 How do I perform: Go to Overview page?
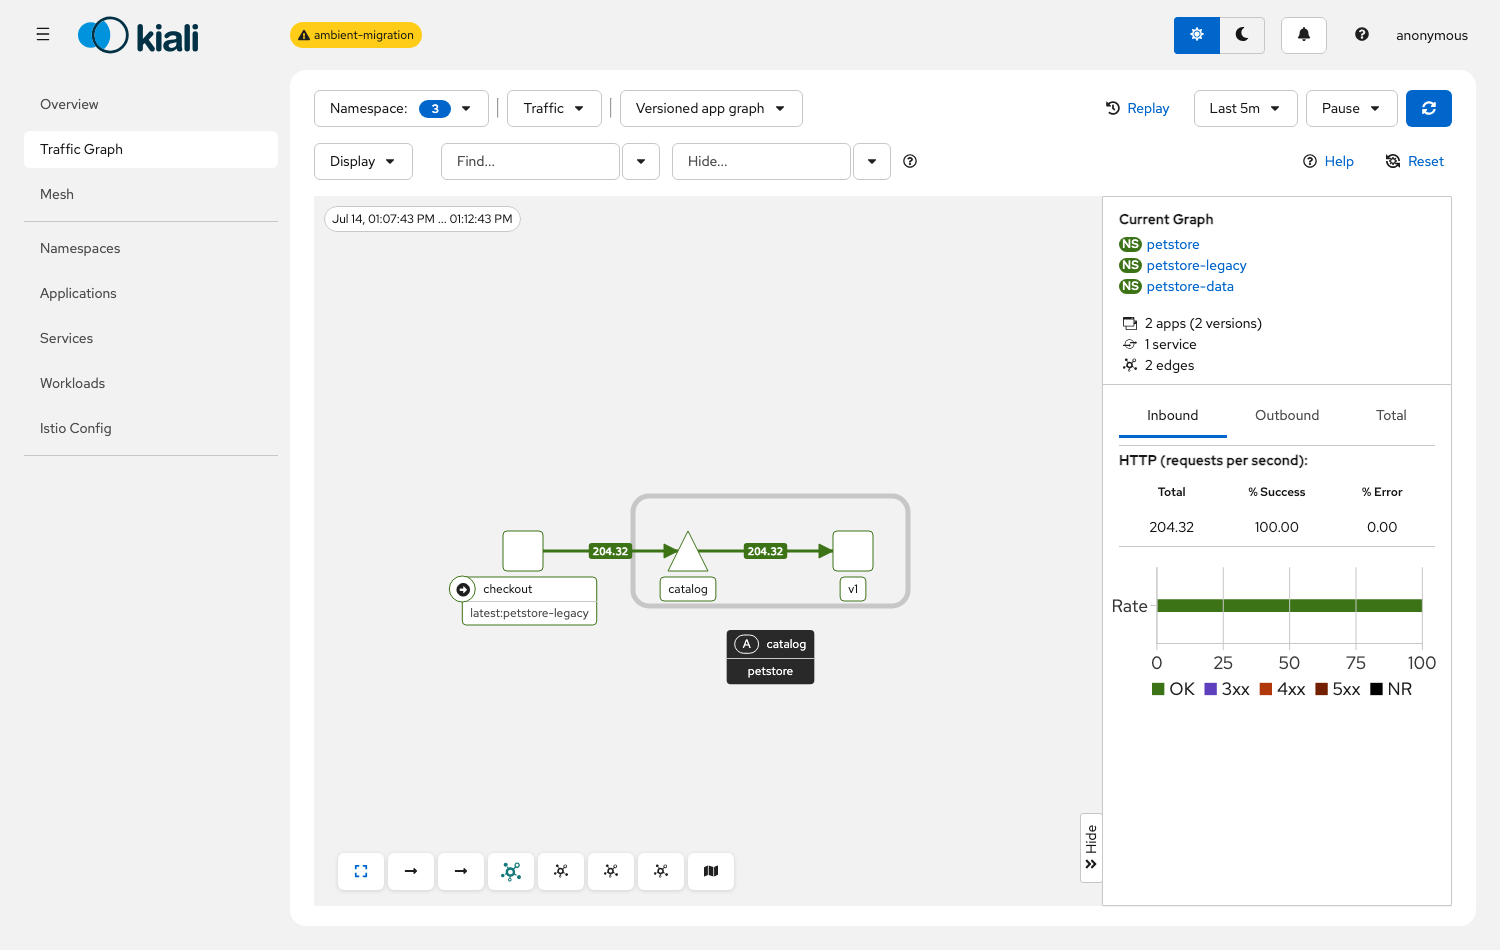click(x=151, y=104)
